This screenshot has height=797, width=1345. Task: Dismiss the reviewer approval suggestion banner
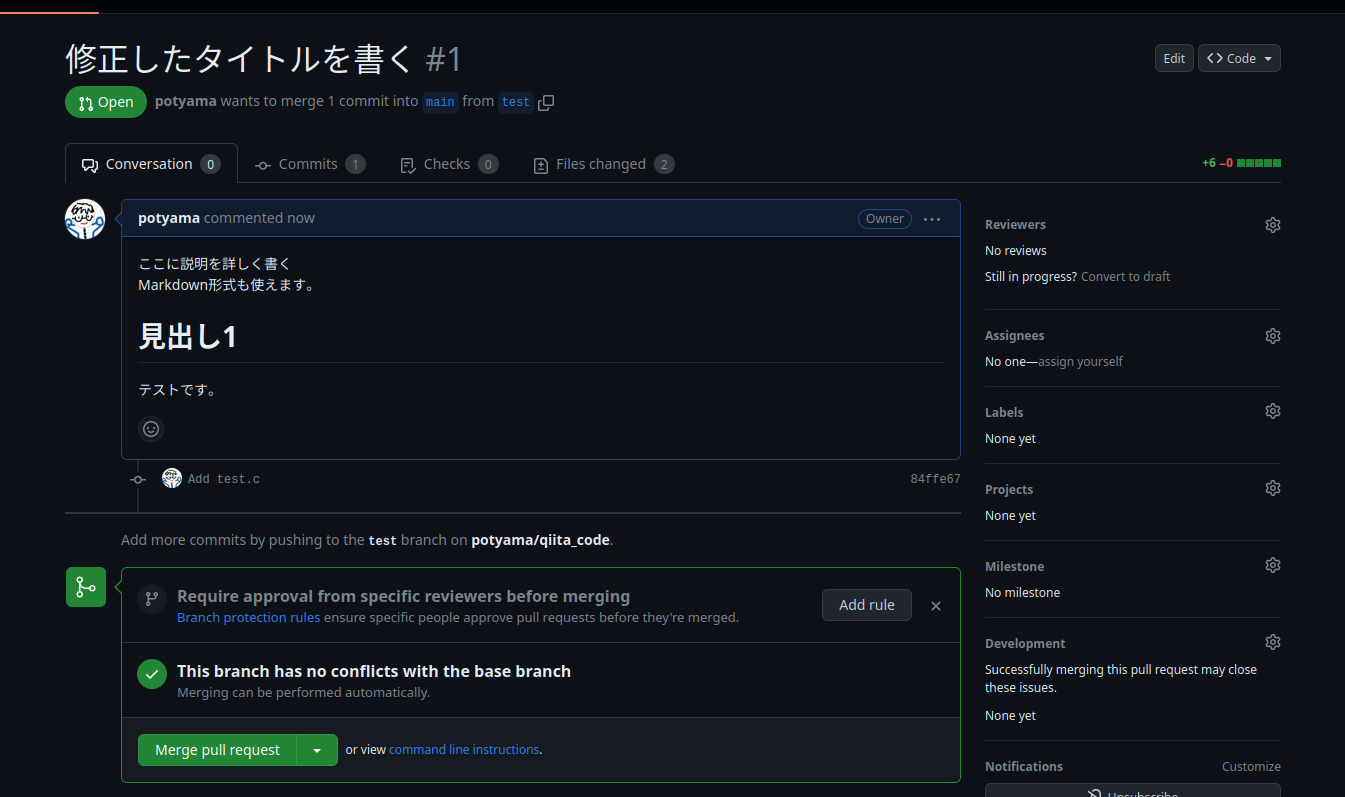pyautogui.click(x=935, y=605)
